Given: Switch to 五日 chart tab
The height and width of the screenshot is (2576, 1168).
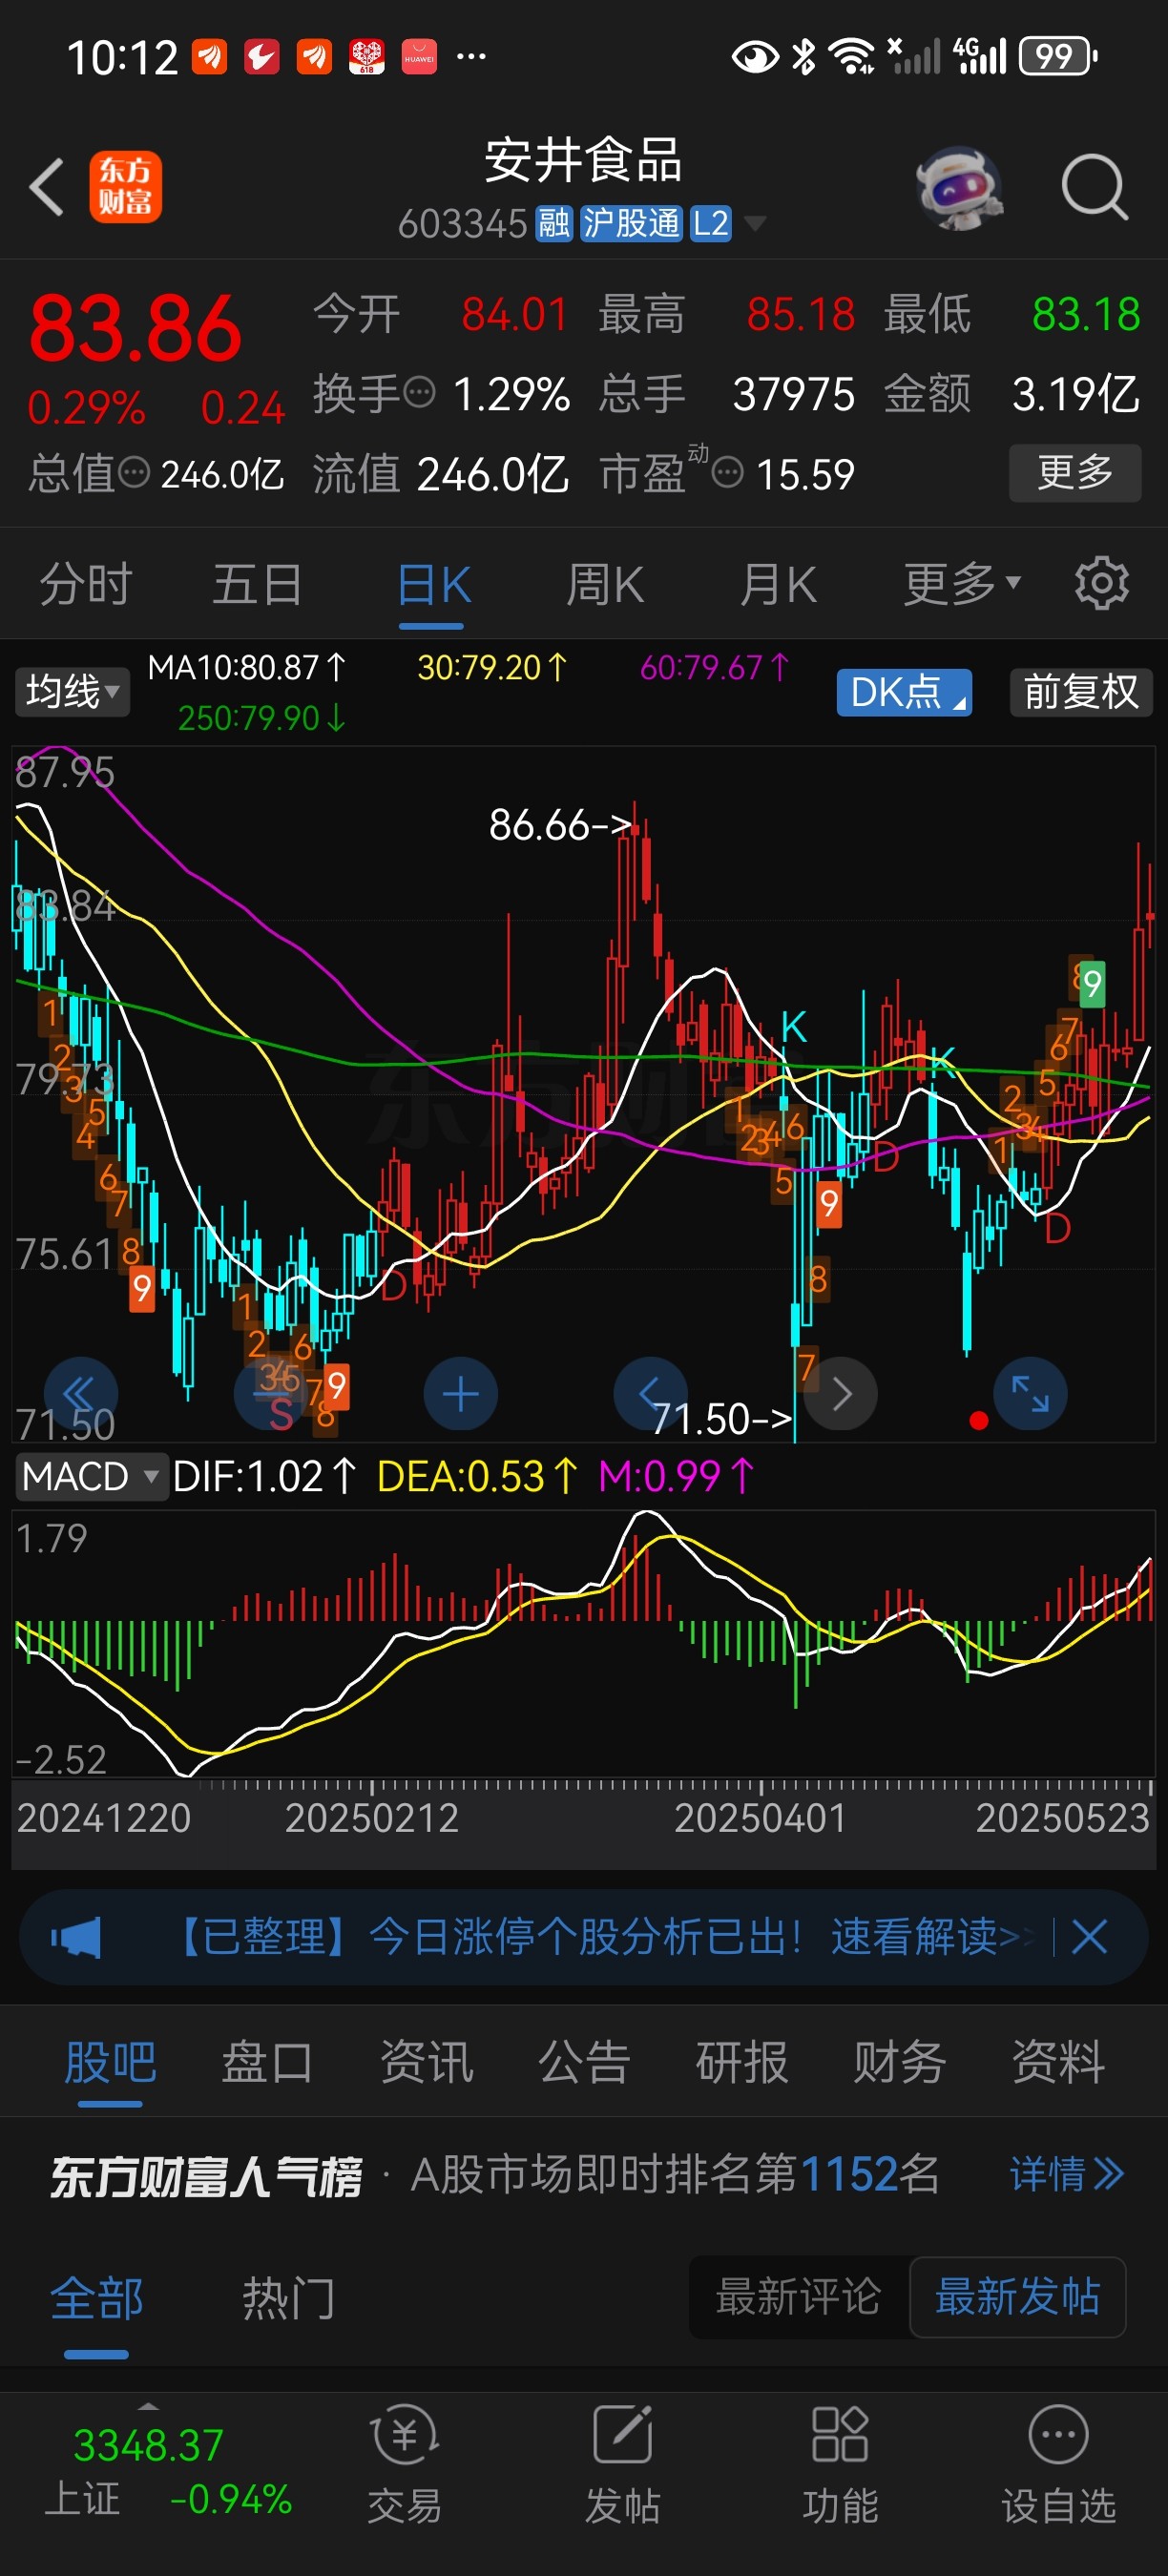Looking at the screenshot, I should click(257, 583).
